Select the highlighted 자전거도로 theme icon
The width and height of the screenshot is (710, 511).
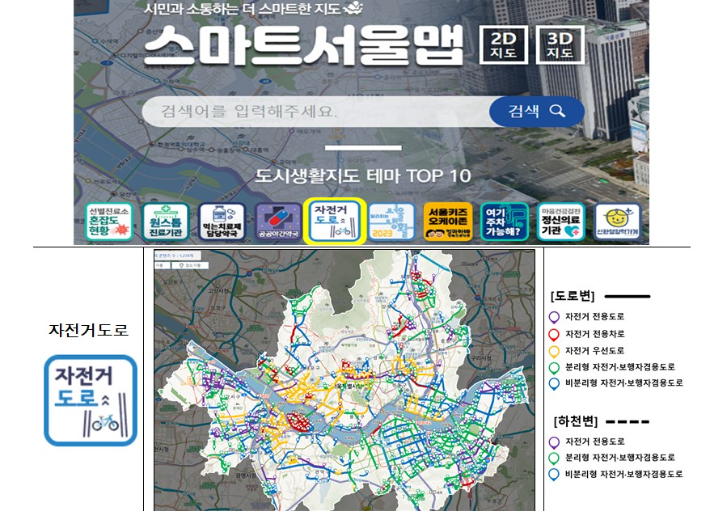coord(335,221)
